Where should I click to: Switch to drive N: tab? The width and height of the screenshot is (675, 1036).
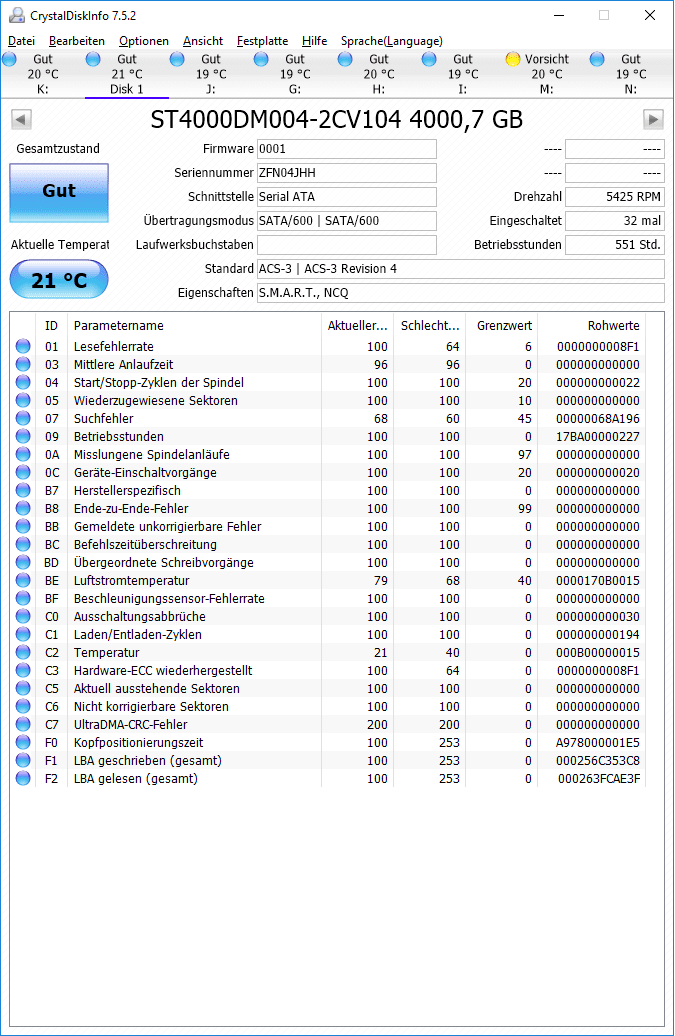point(630,74)
